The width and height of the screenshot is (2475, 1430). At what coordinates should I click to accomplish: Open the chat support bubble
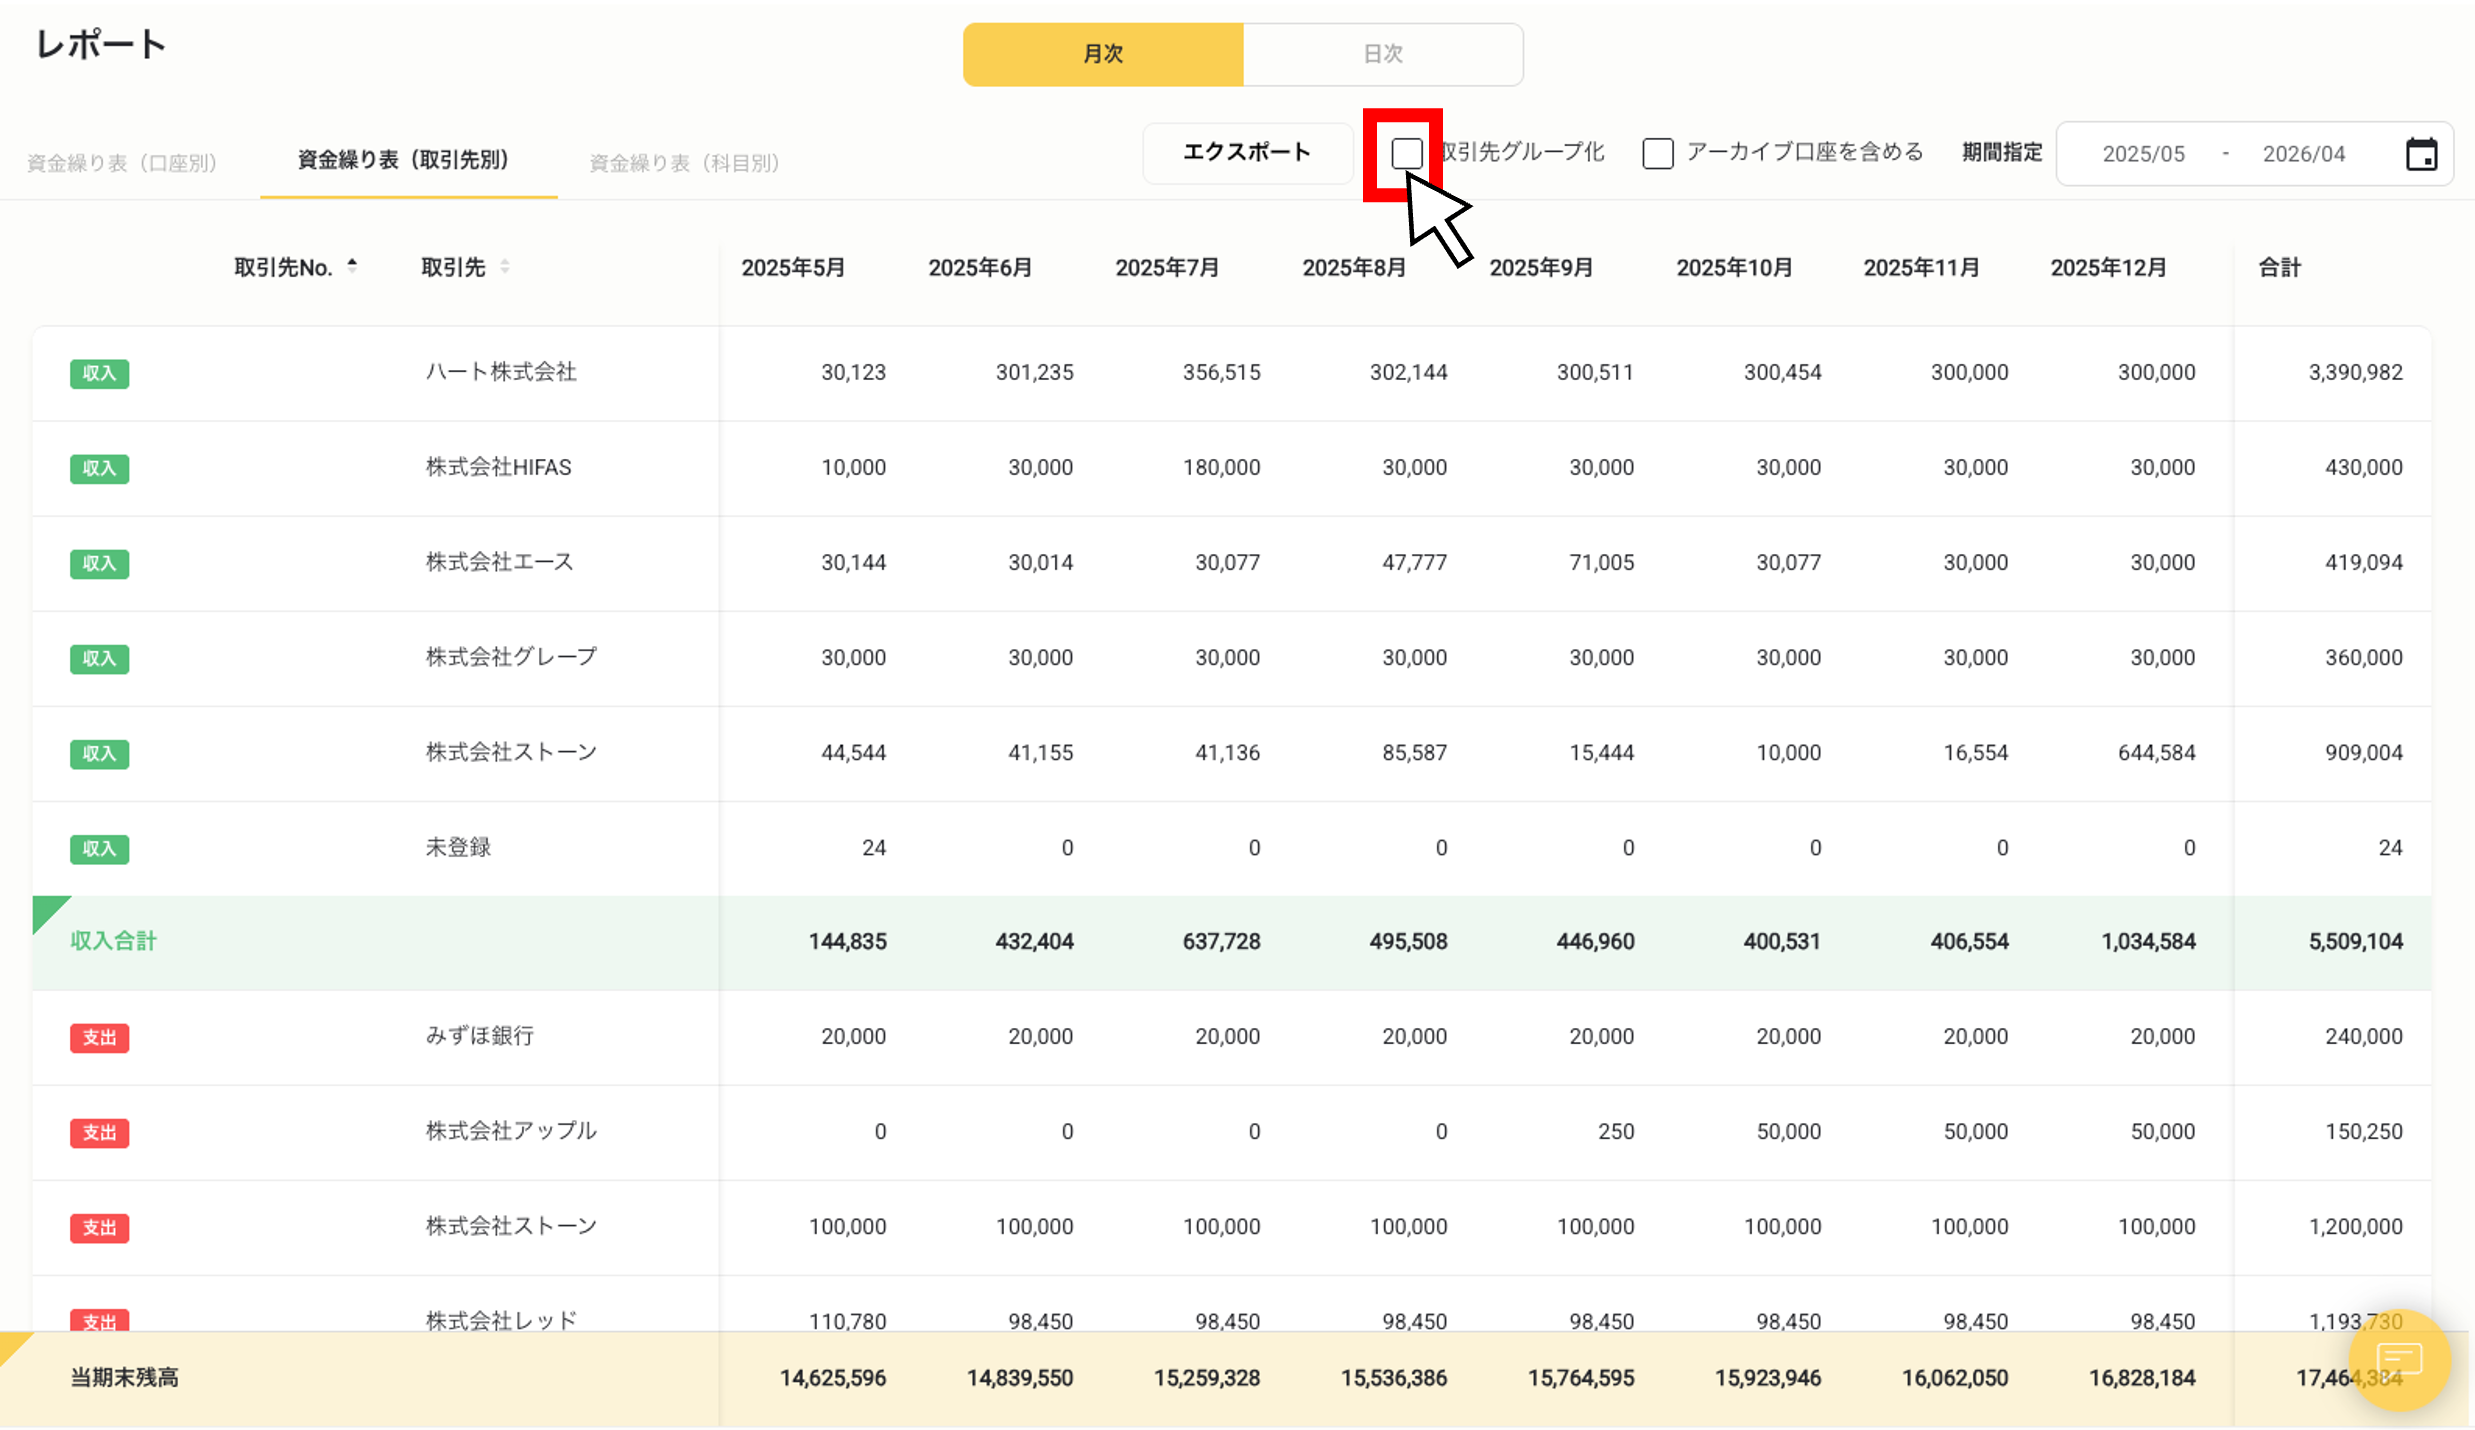pos(2399,1359)
